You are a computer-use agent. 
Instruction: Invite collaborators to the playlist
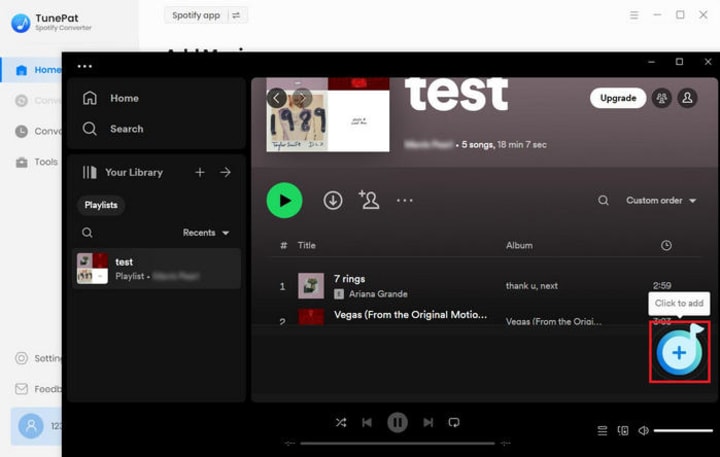tap(369, 200)
